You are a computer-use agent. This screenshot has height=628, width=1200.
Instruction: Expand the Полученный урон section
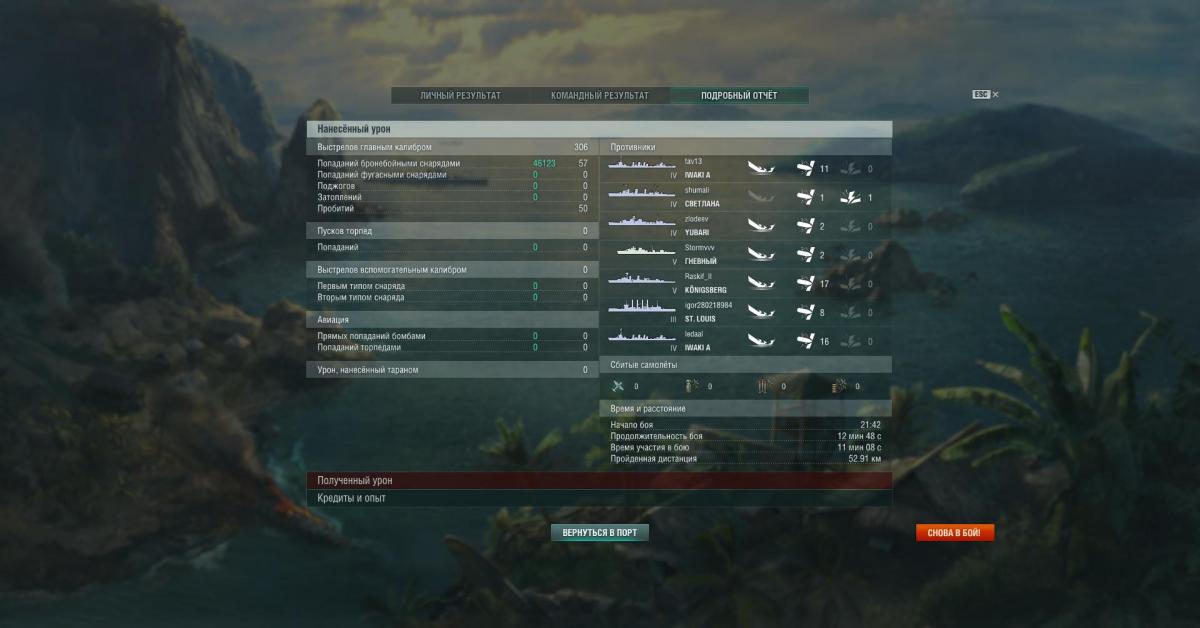point(599,481)
